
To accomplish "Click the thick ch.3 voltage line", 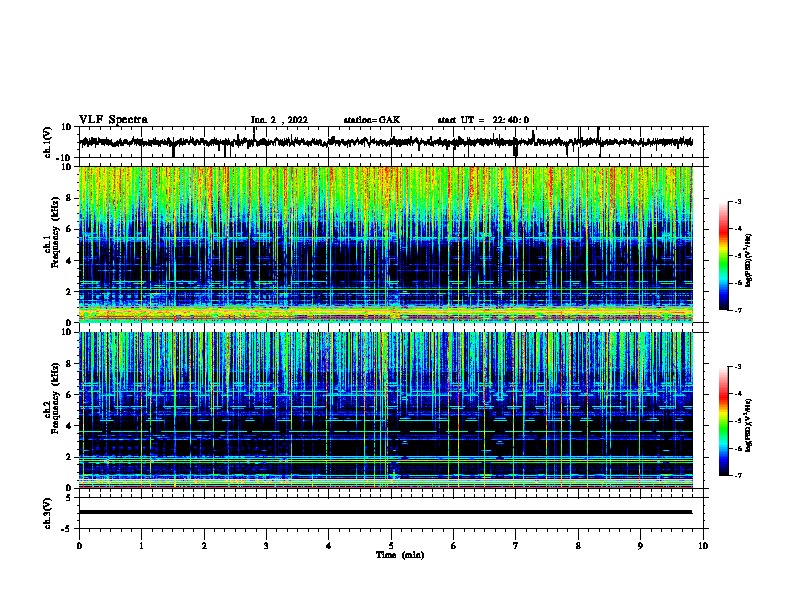I will point(386,512).
